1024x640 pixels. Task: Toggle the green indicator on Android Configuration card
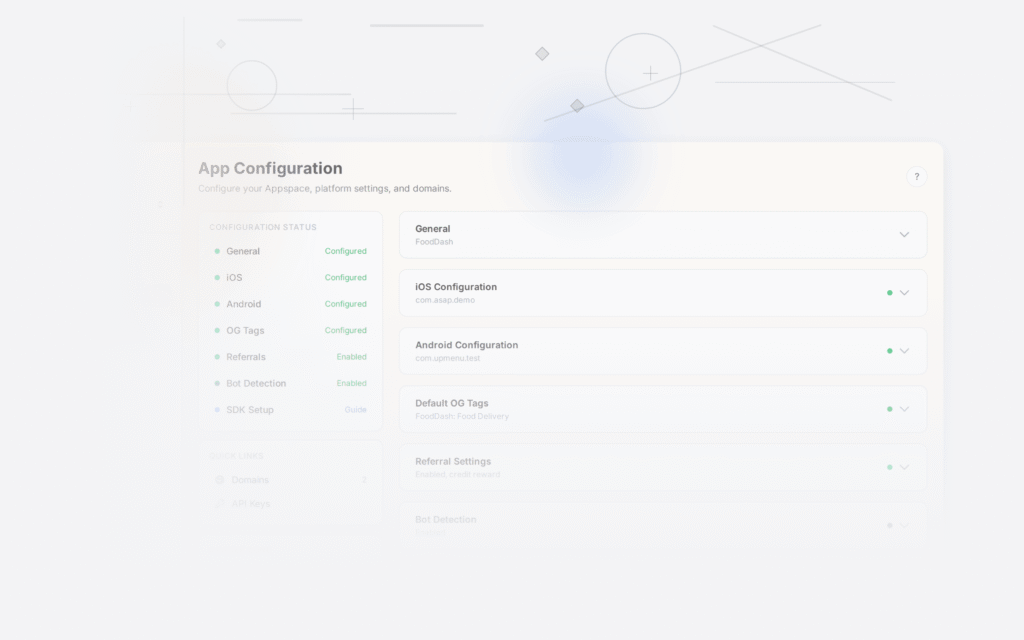click(x=890, y=351)
